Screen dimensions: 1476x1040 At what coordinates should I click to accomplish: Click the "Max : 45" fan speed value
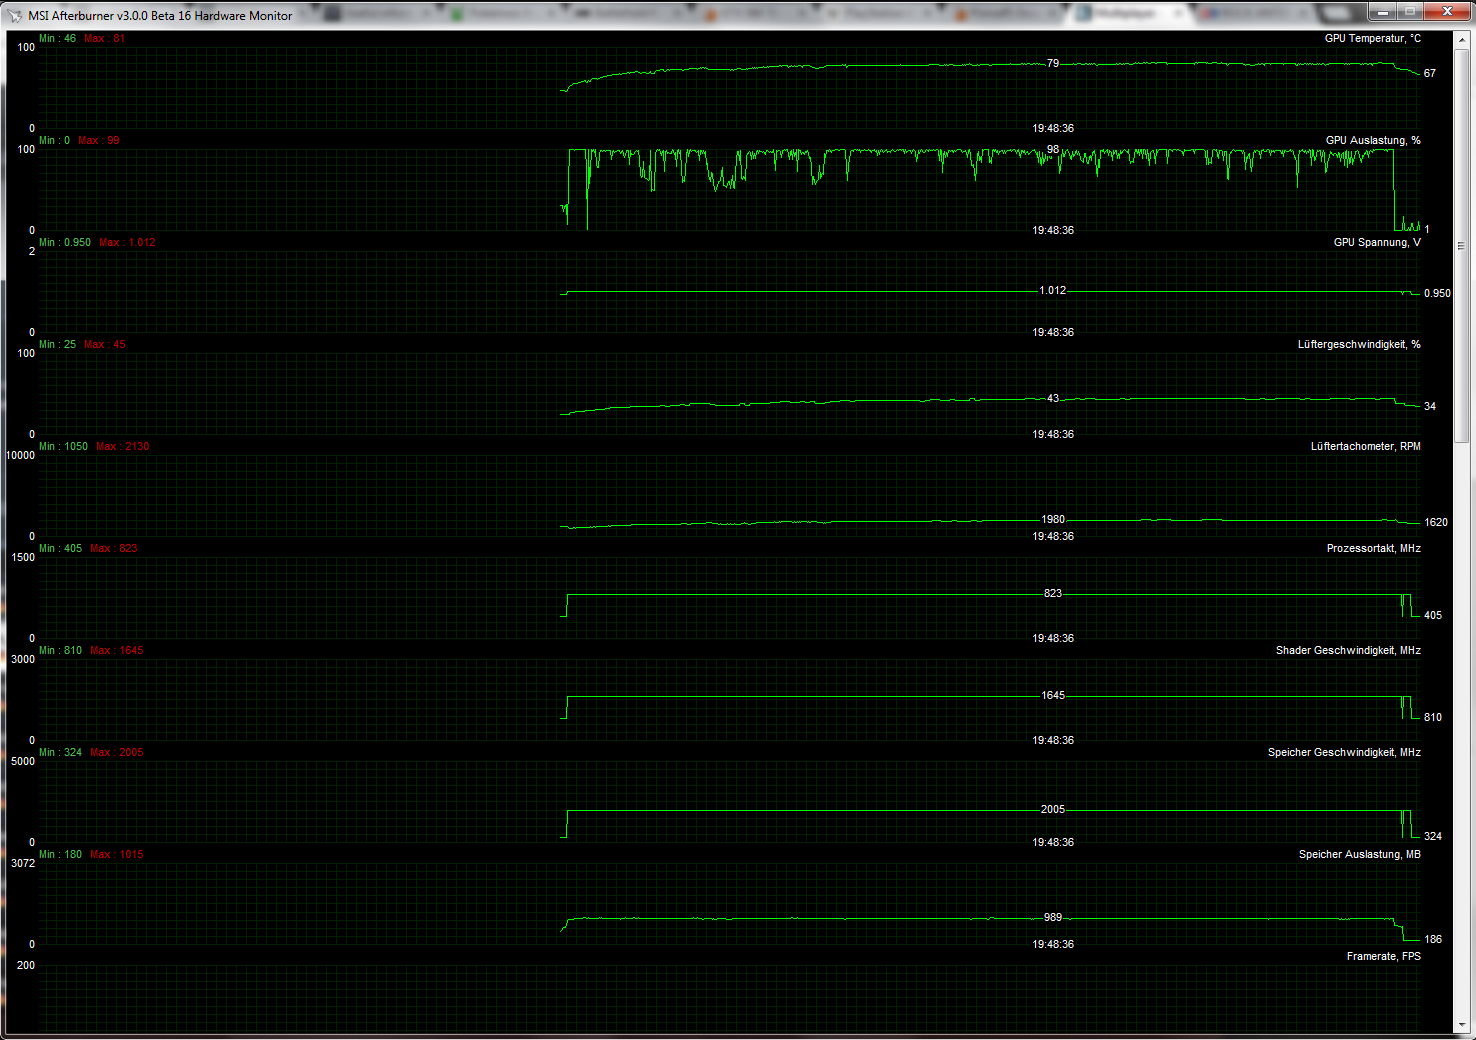[105, 344]
